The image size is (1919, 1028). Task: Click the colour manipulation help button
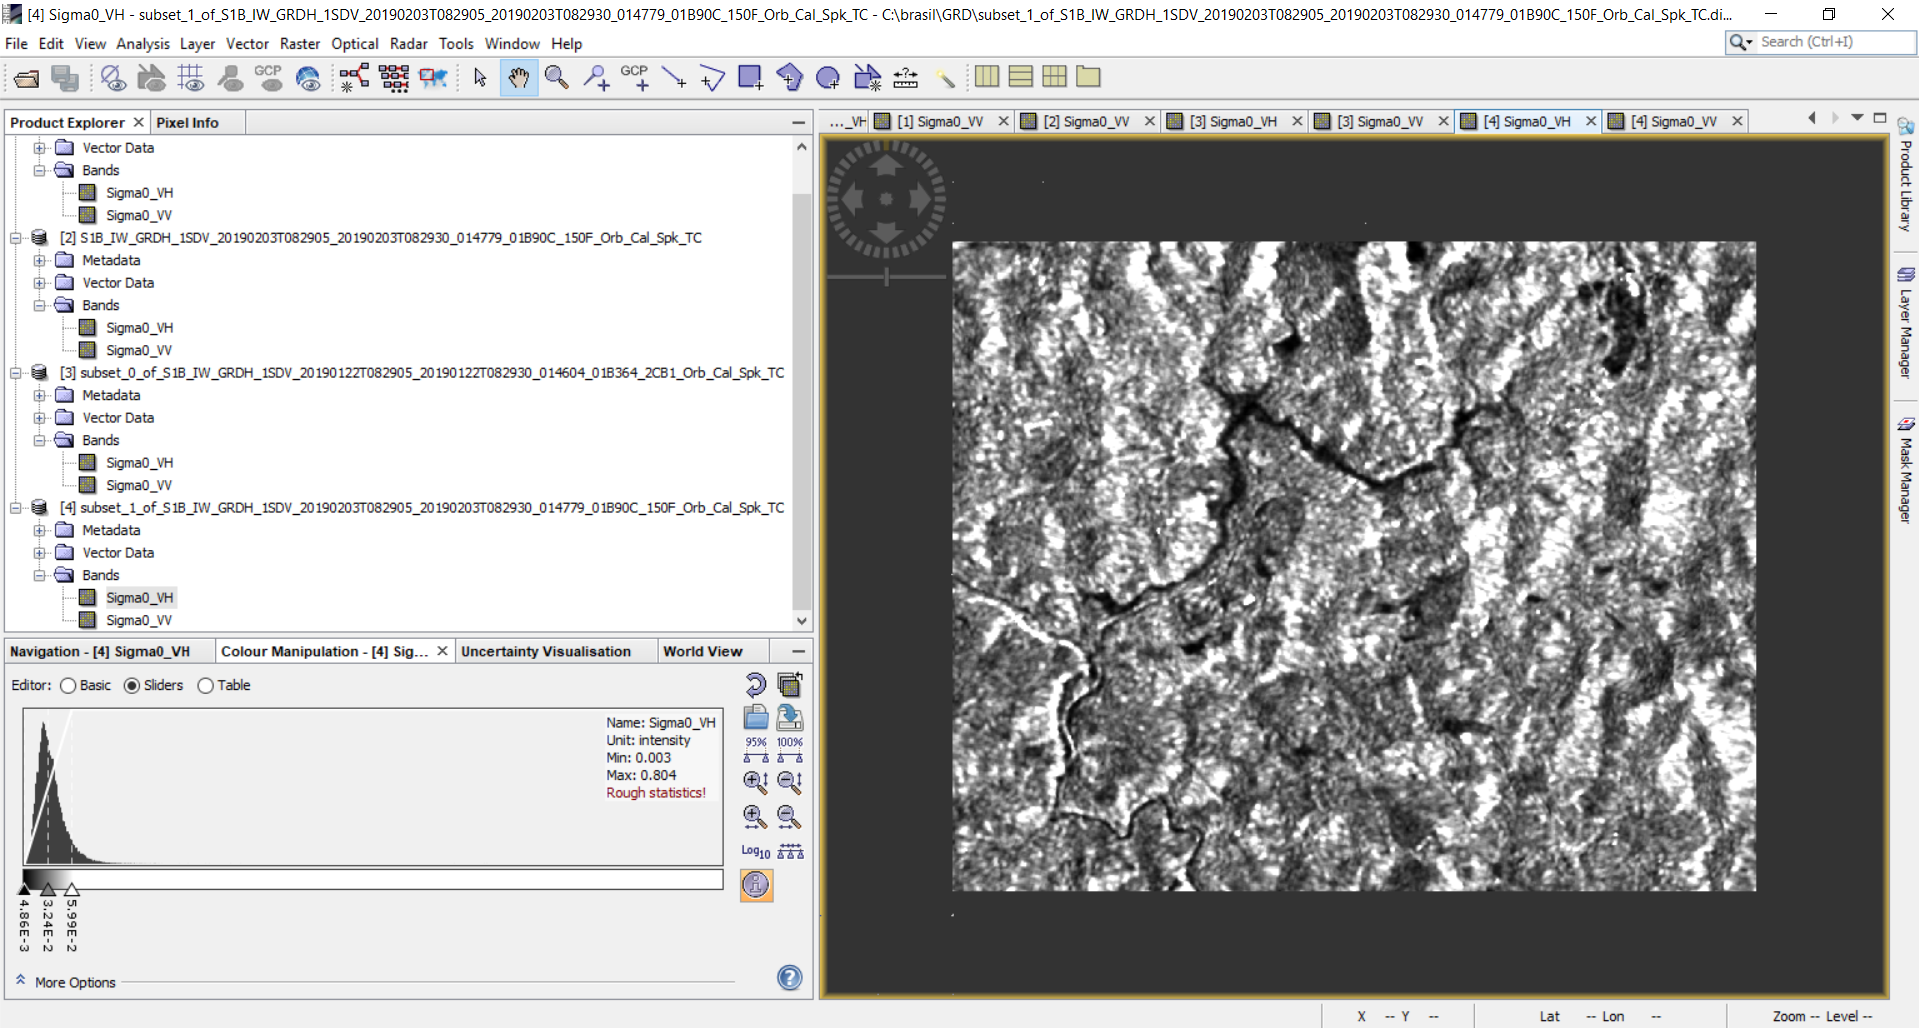tap(789, 977)
